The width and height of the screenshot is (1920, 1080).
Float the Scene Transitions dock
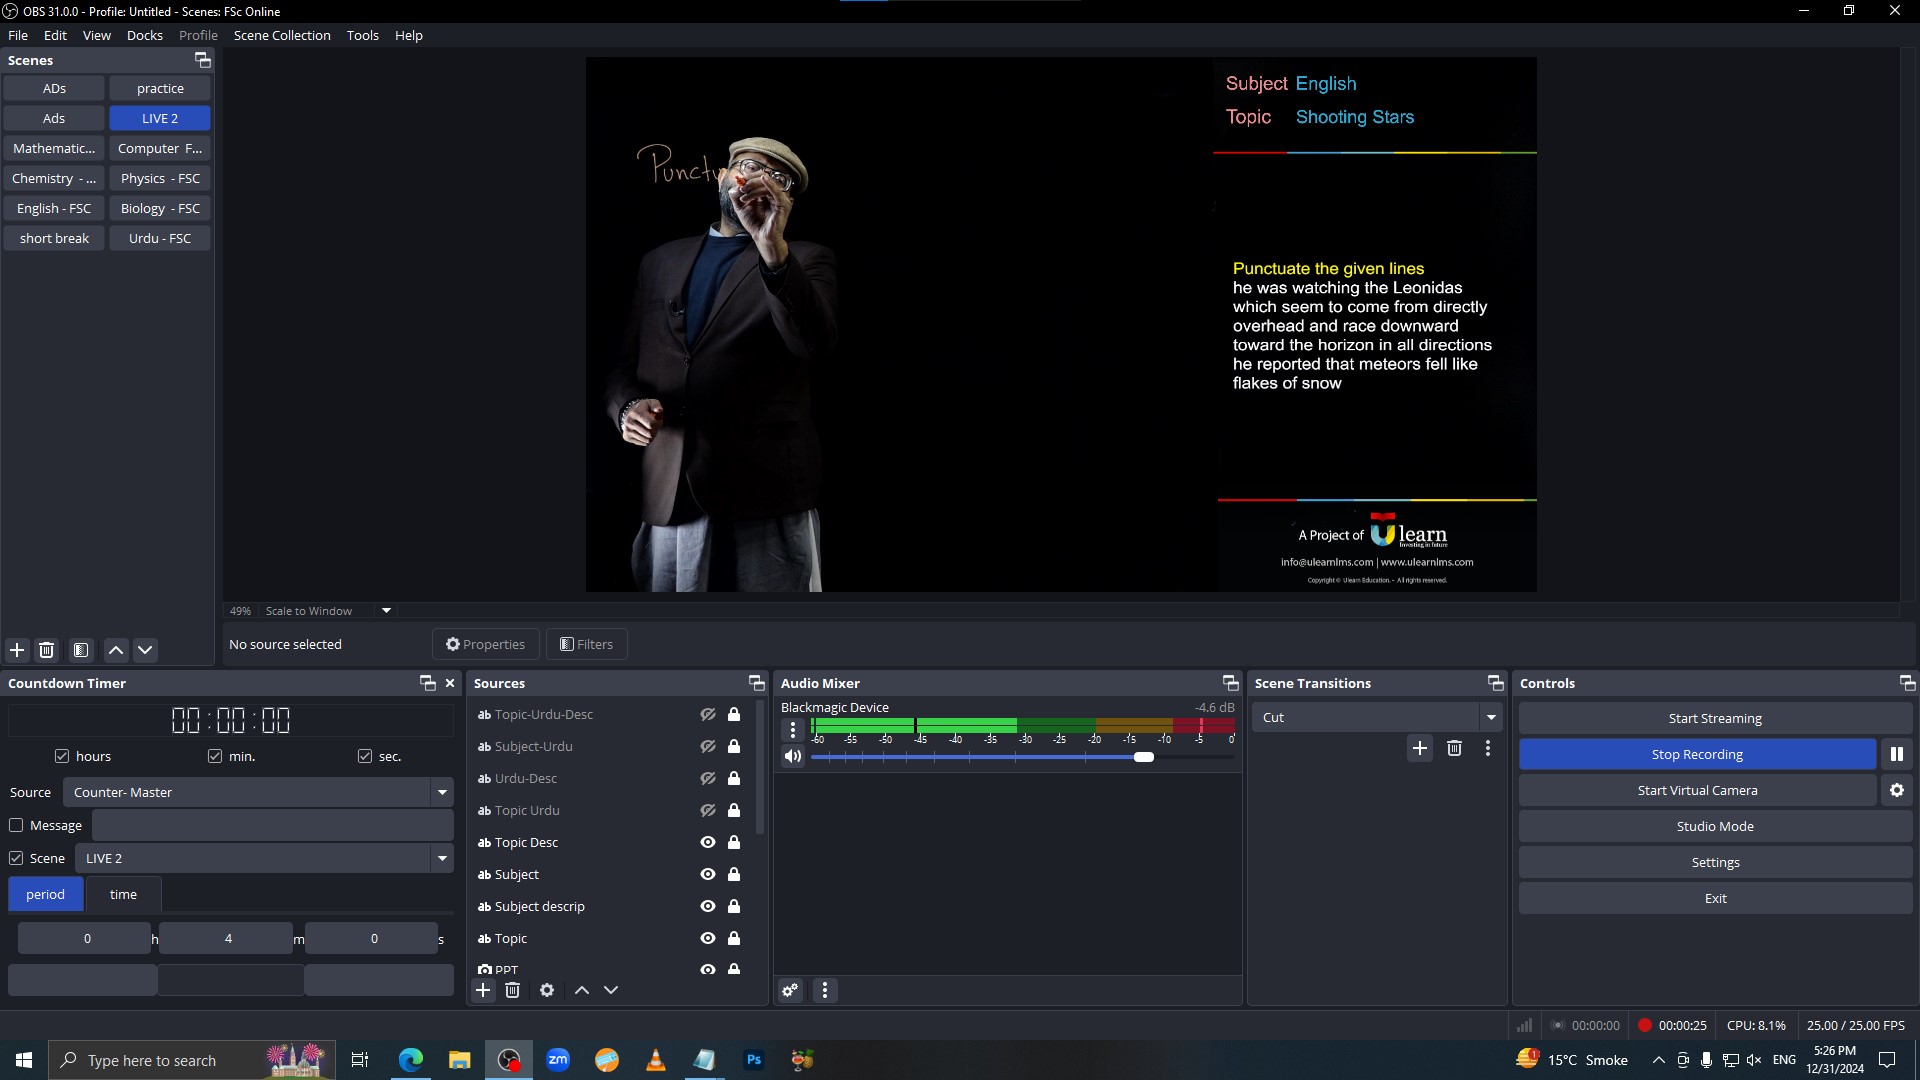tap(1496, 683)
